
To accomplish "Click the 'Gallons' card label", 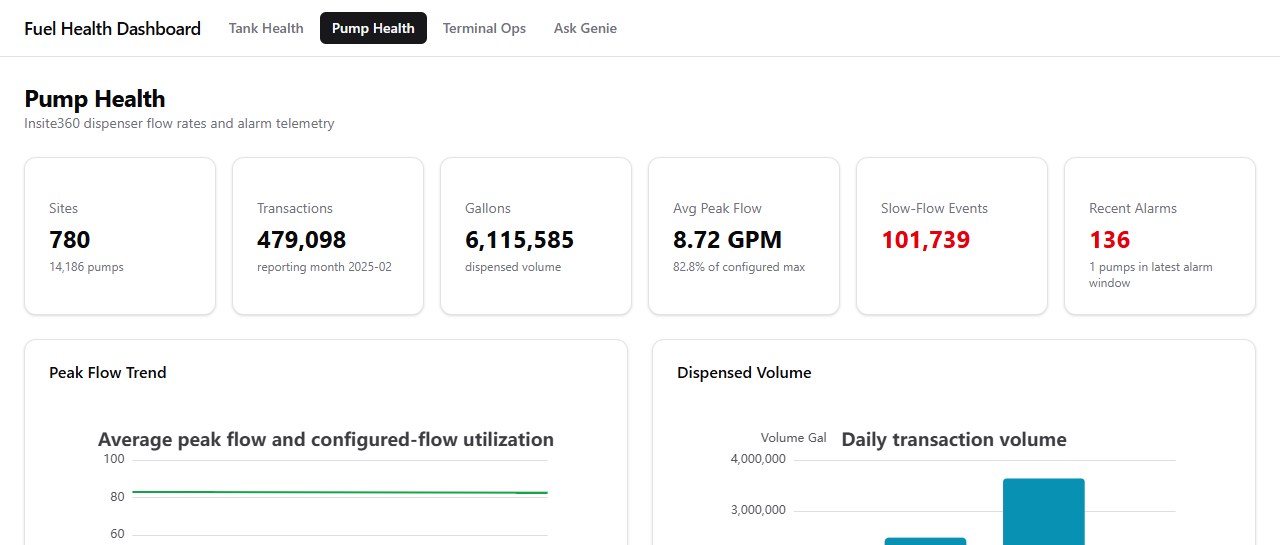I will click(488, 209).
